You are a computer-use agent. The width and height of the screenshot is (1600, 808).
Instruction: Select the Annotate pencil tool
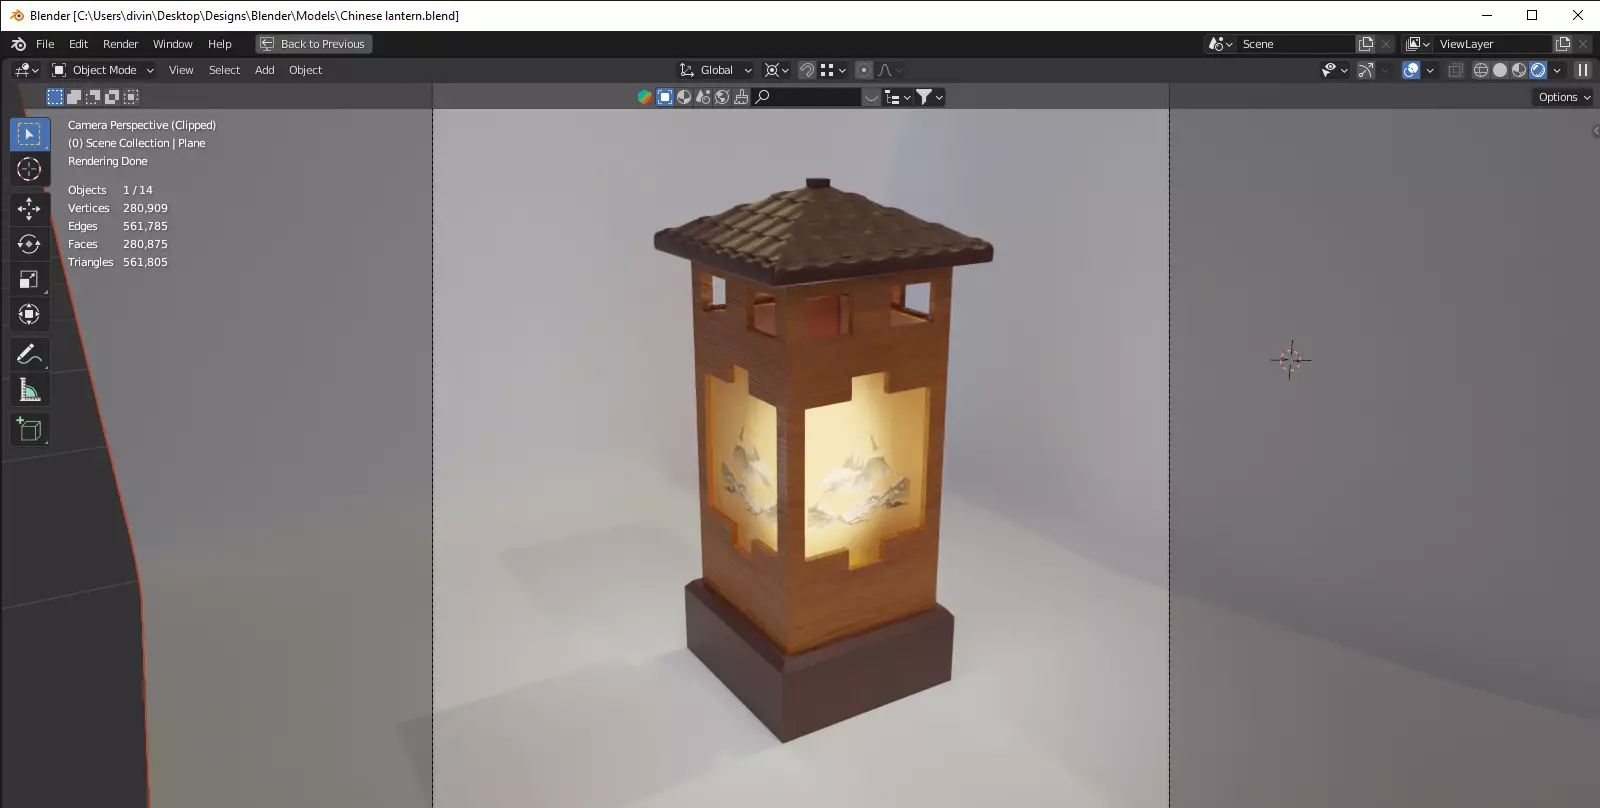point(29,354)
